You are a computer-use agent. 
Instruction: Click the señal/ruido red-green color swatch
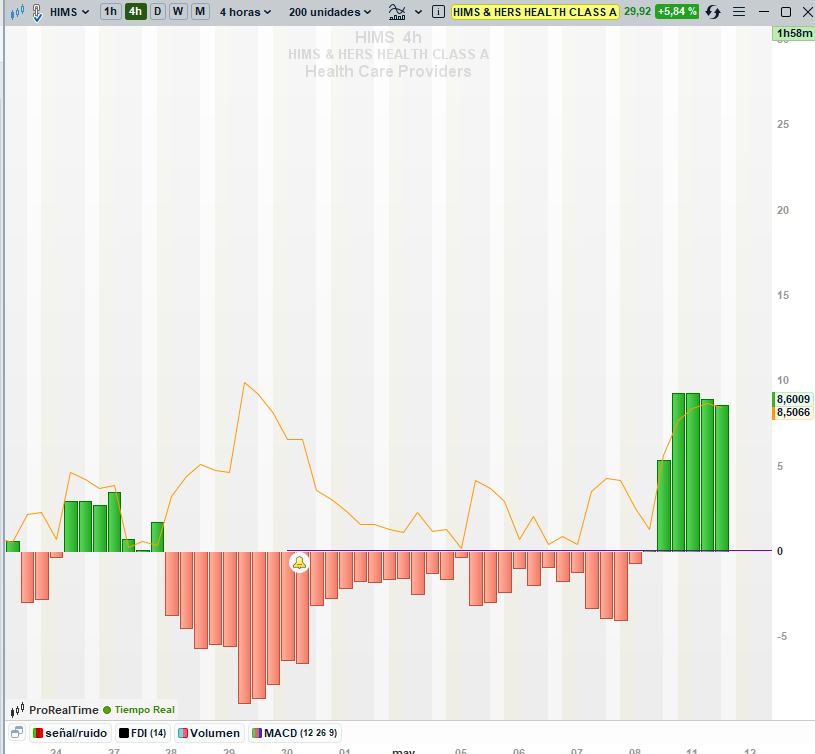[x=38, y=733]
